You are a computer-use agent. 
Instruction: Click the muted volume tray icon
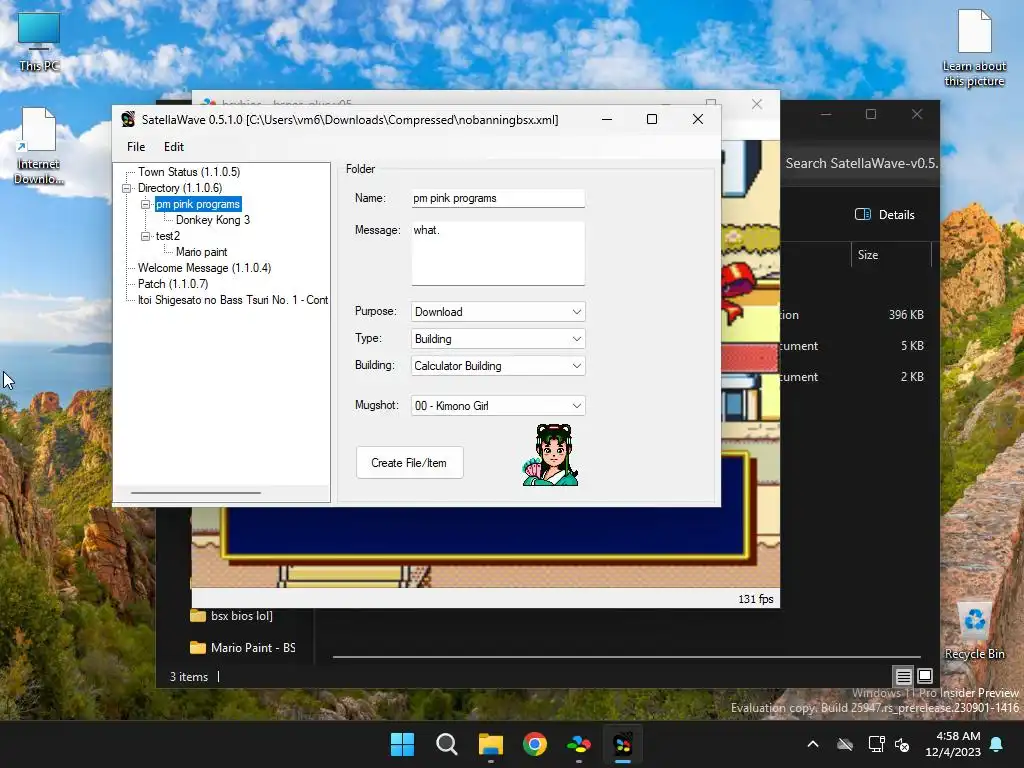tap(902, 744)
